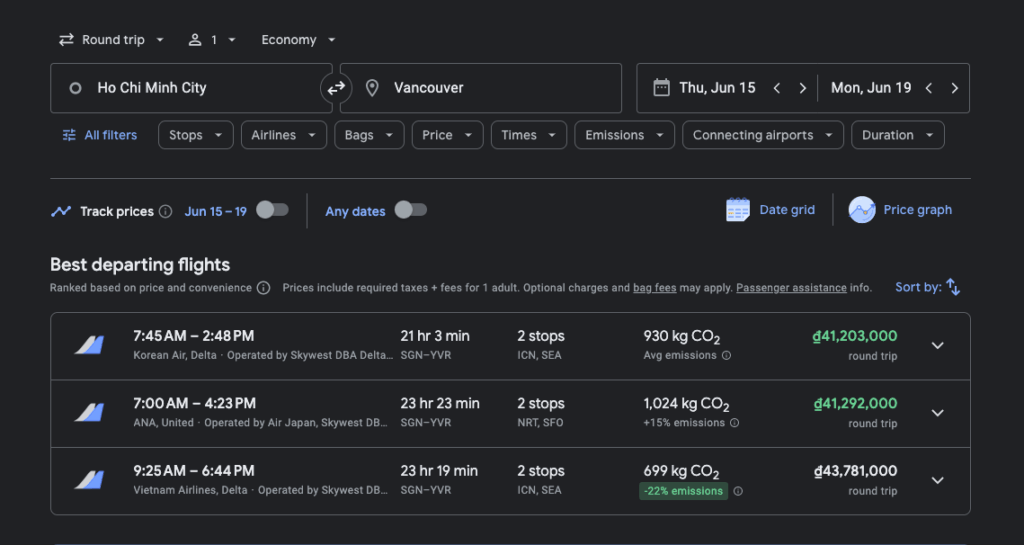Click info icon beside Avg emissions
This screenshot has width=1024, height=545.
(727, 355)
